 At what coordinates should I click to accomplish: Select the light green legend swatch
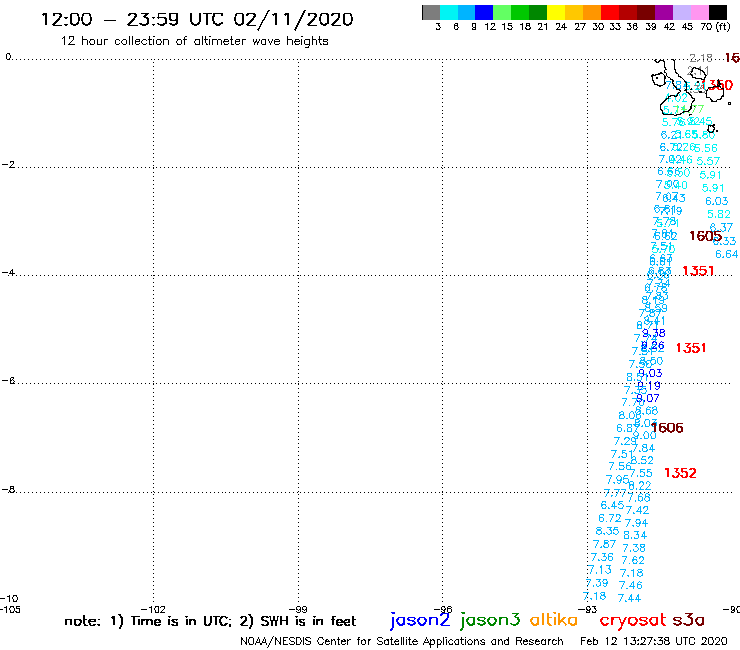point(502,12)
